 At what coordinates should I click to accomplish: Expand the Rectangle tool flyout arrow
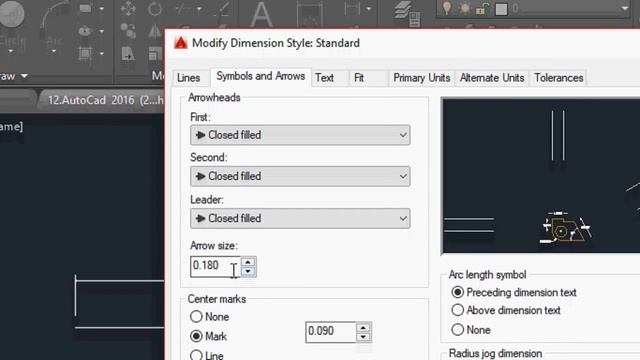(102, 9)
